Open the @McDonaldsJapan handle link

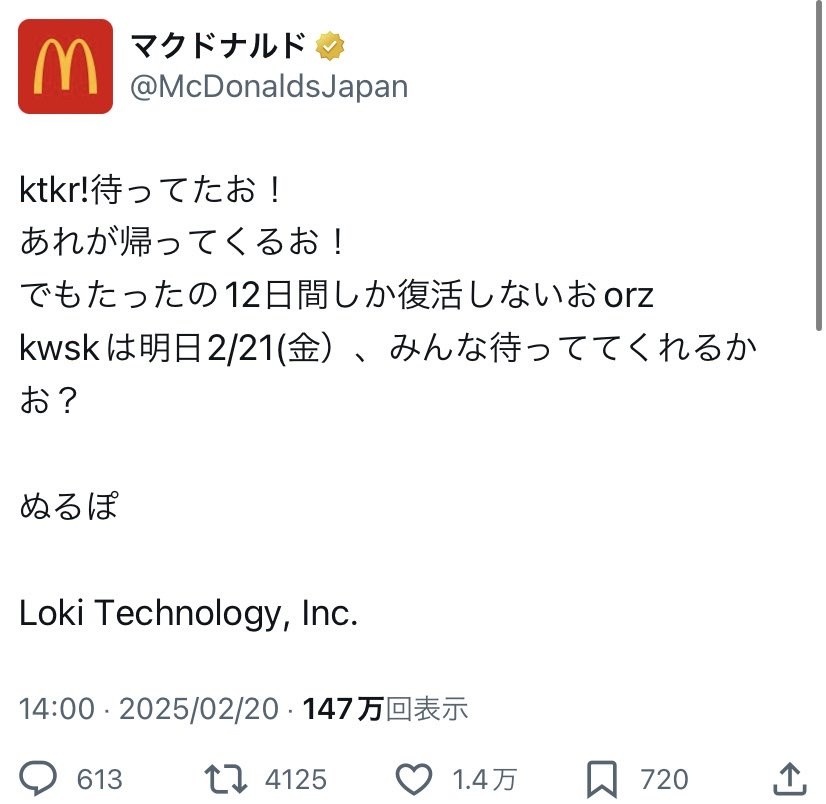tap(269, 86)
